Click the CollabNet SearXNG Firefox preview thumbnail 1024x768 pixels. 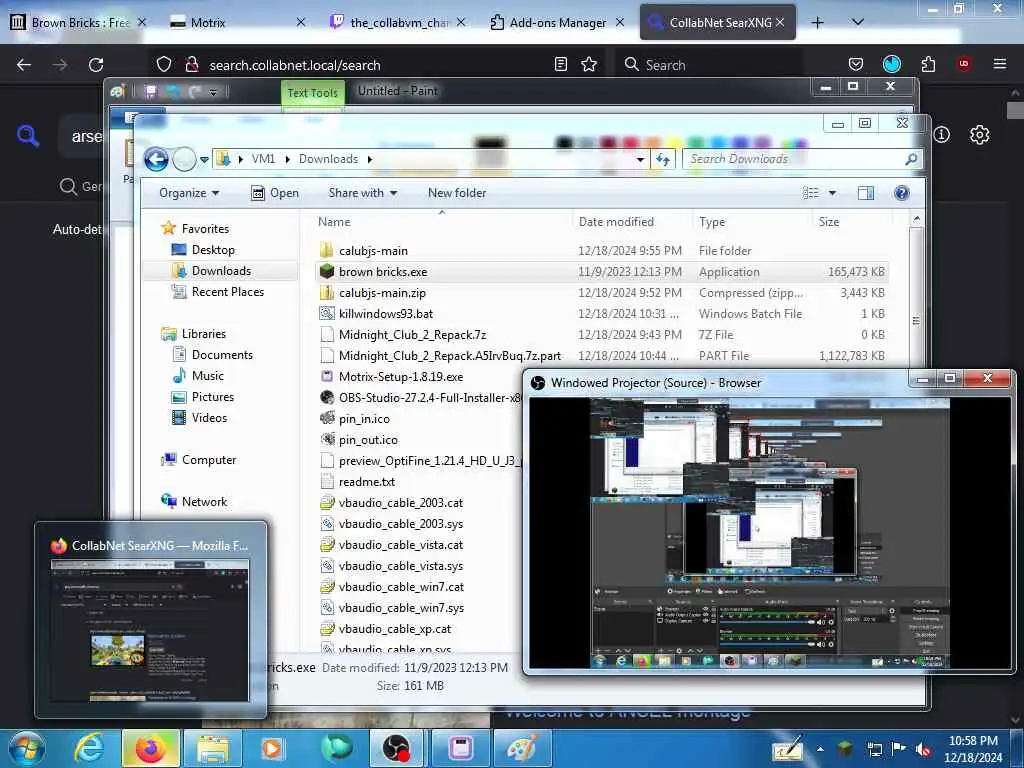[x=150, y=629]
